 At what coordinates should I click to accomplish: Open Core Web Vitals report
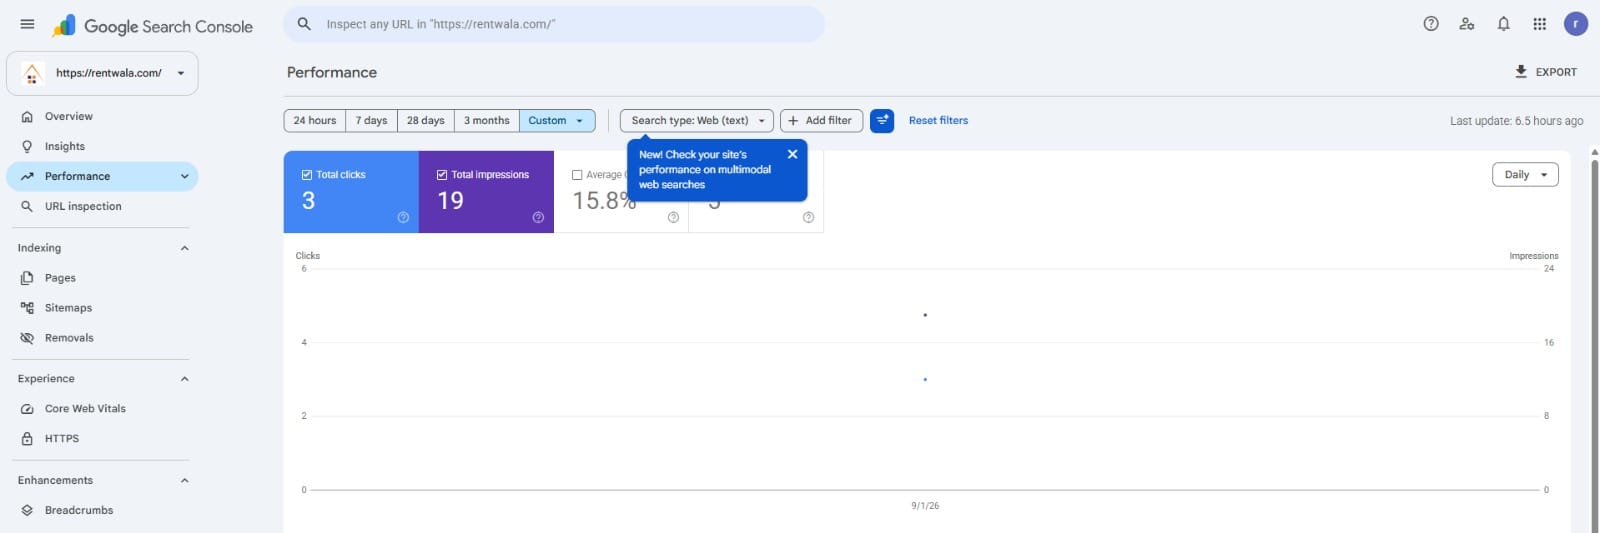coord(103,409)
